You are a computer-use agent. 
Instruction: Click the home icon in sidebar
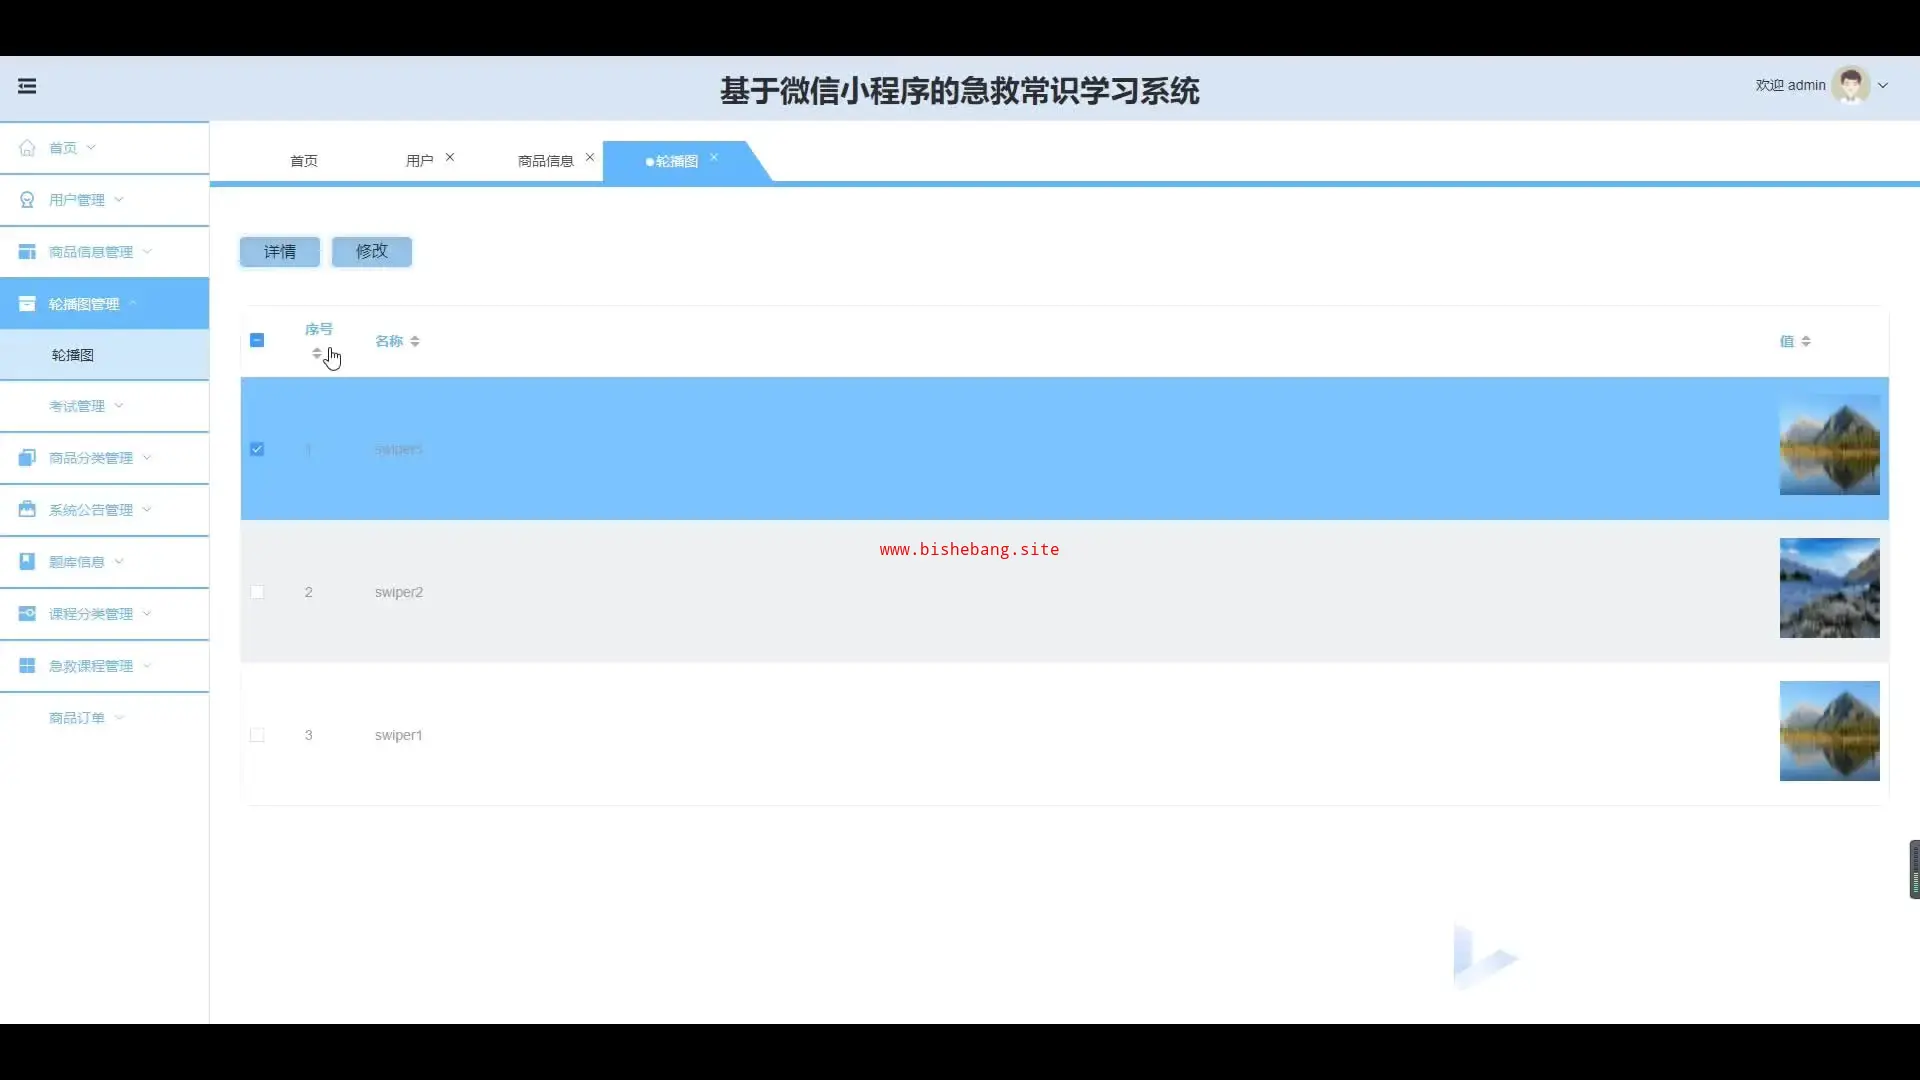(27, 148)
